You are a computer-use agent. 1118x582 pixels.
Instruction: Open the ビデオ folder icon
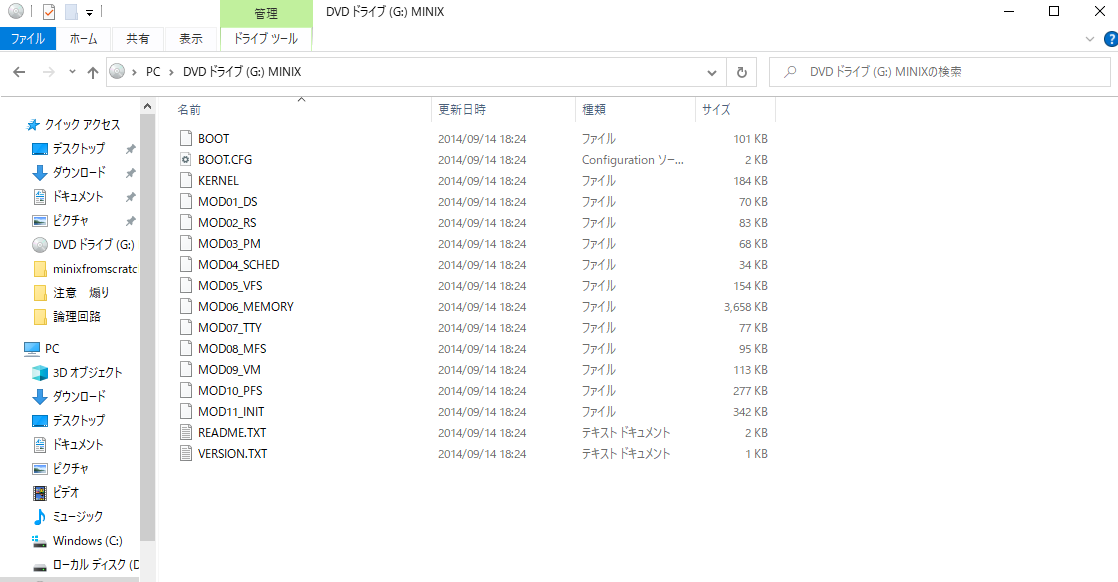click(40, 493)
